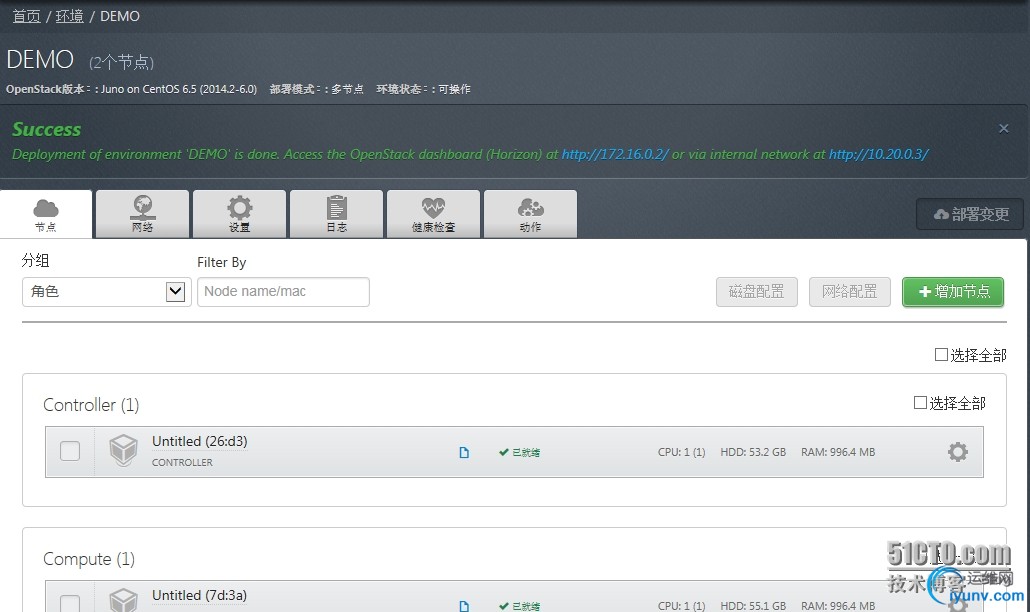
Task: Select the Untitled (7d:3a) compute node checkbox
Action: pos(70,603)
